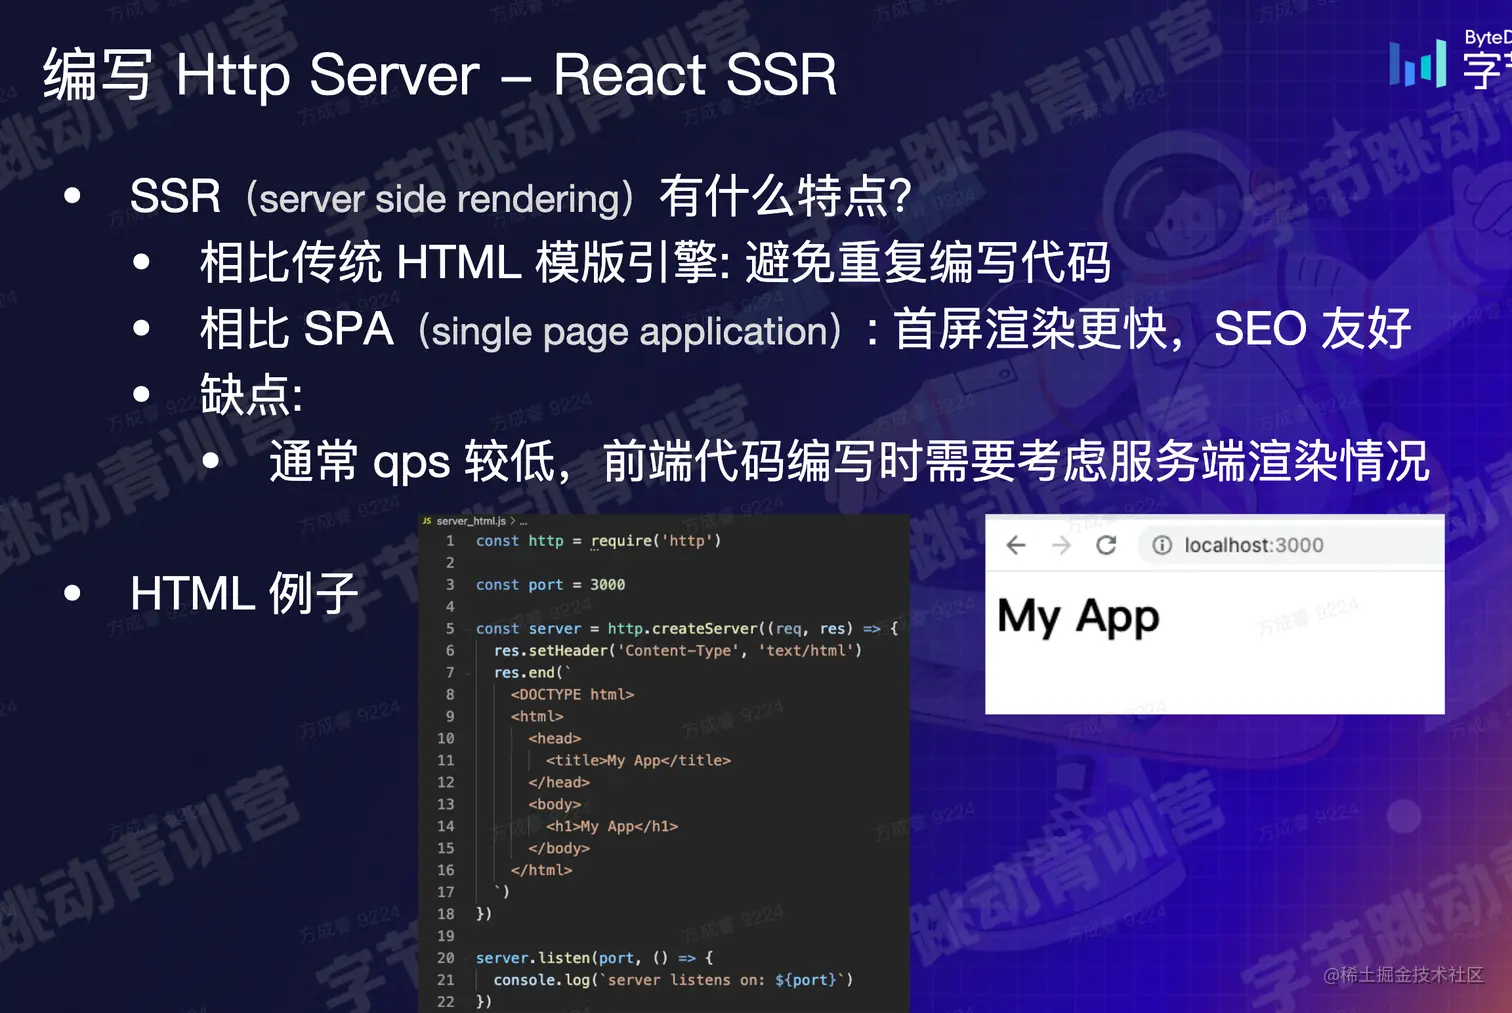The image size is (1512, 1013).
Task: Click the '<h1>My App</h1>' code line
Action: 612,827
